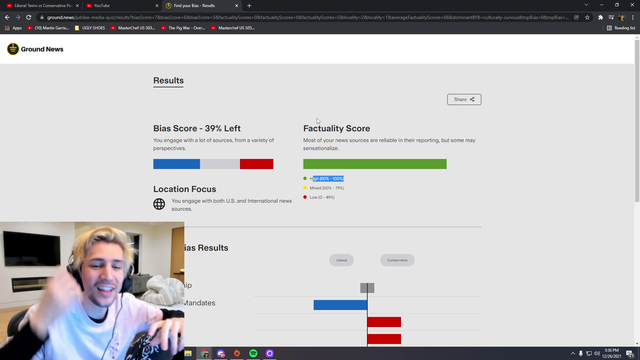The height and width of the screenshot is (360, 640).
Task: Open the UGLY SHOES bookmark folder
Action: (x=90, y=28)
